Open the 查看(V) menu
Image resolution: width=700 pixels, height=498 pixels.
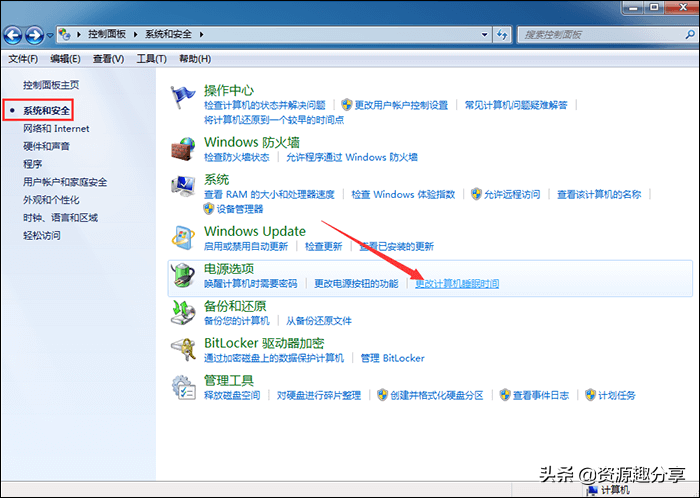click(108, 59)
